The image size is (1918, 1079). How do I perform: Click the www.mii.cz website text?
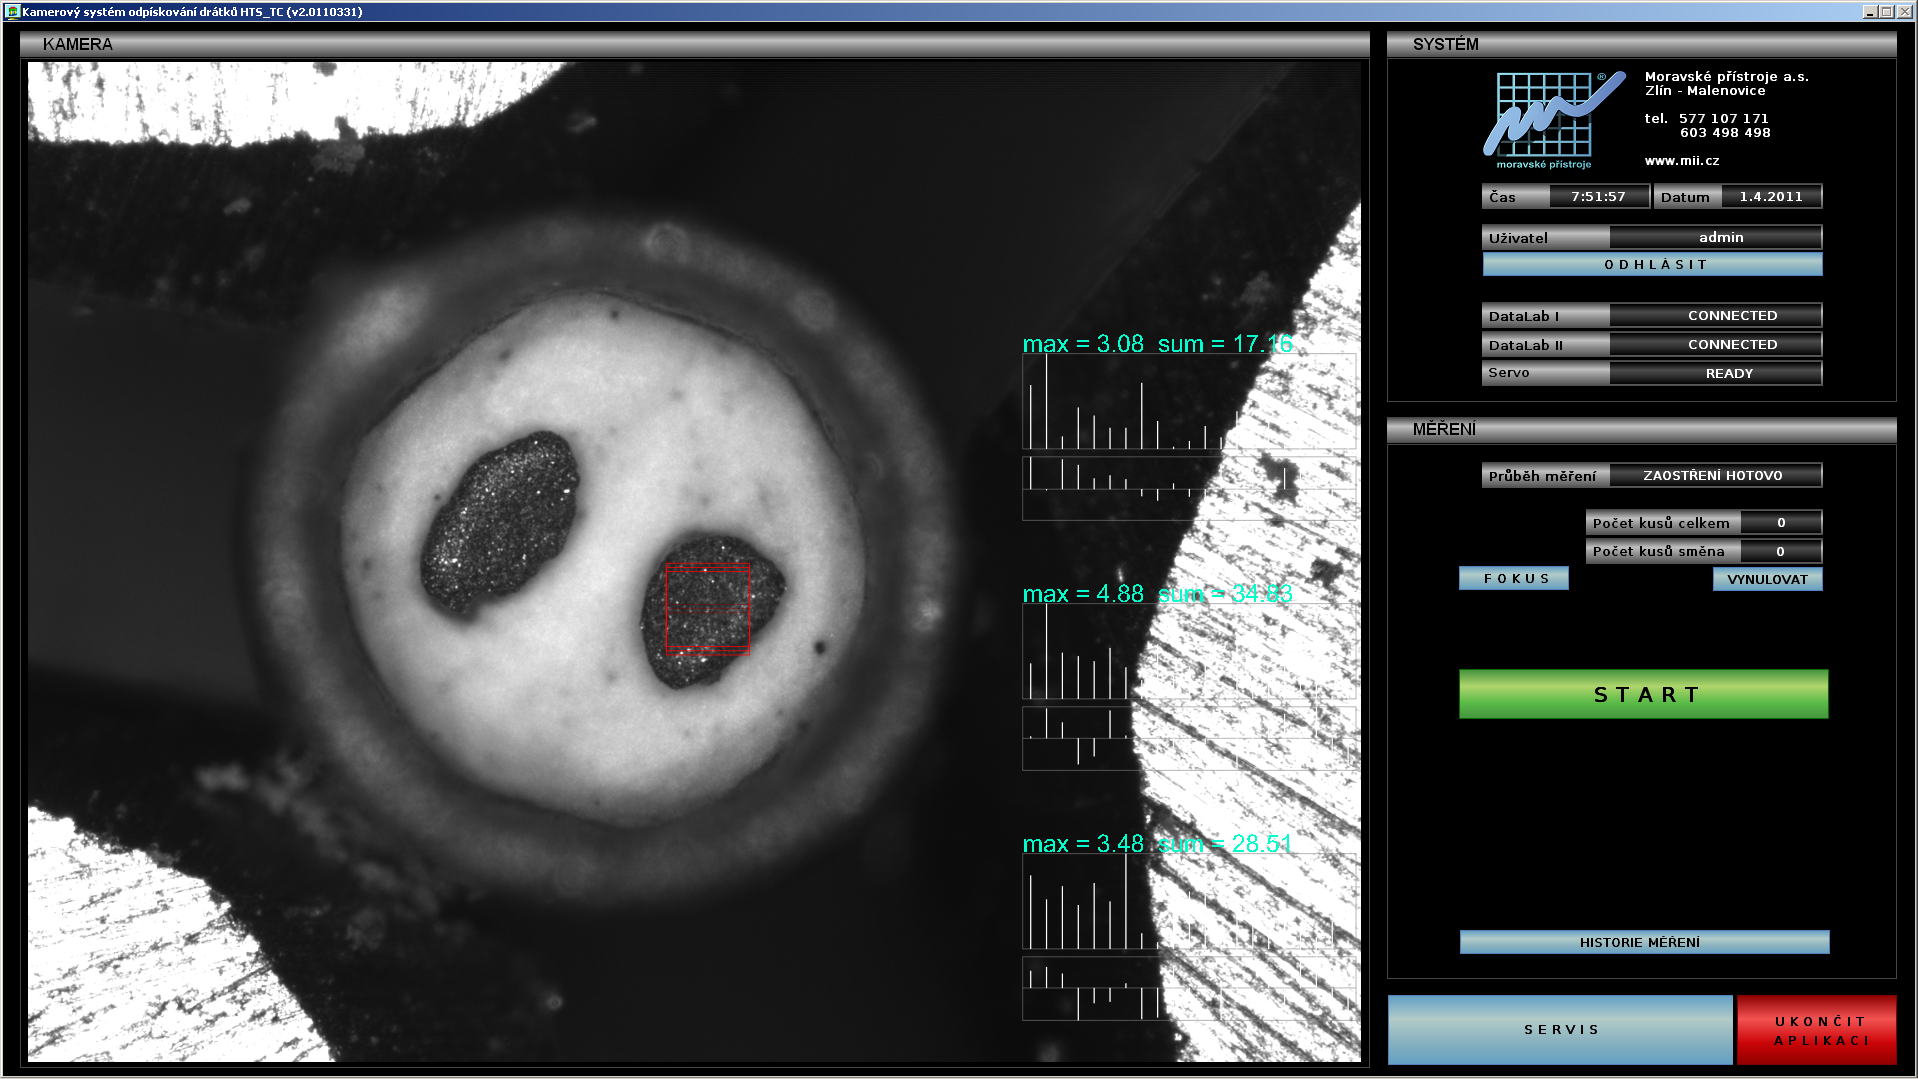tap(1682, 161)
